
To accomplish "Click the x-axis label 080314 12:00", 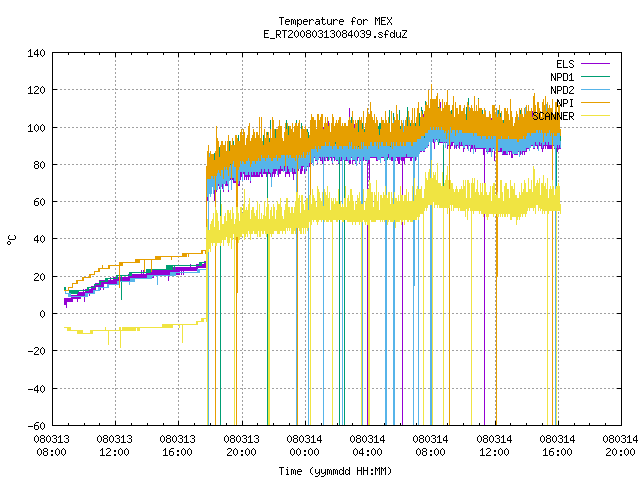I will (494, 446).
